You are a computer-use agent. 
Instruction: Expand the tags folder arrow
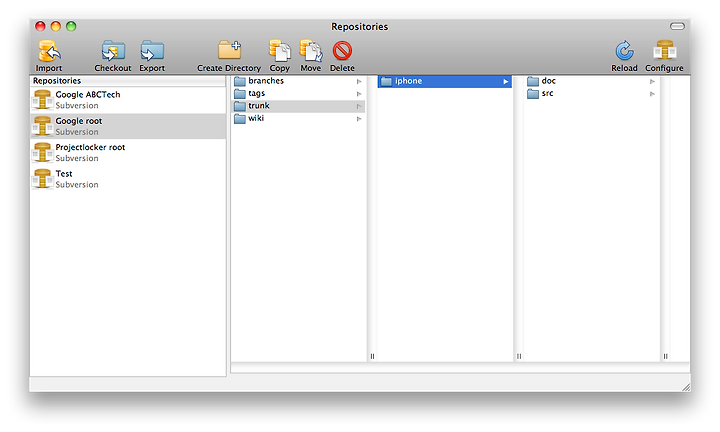pyautogui.click(x=359, y=94)
